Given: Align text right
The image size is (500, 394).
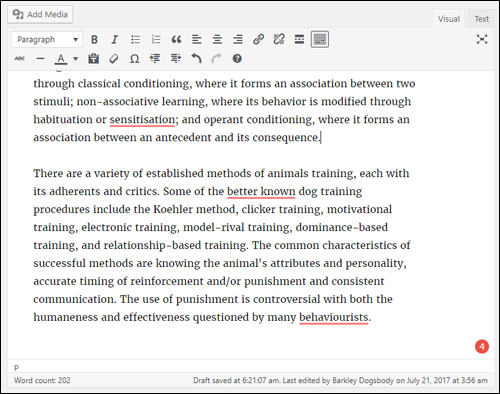Looking at the screenshot, I should [x=238, y=40].
